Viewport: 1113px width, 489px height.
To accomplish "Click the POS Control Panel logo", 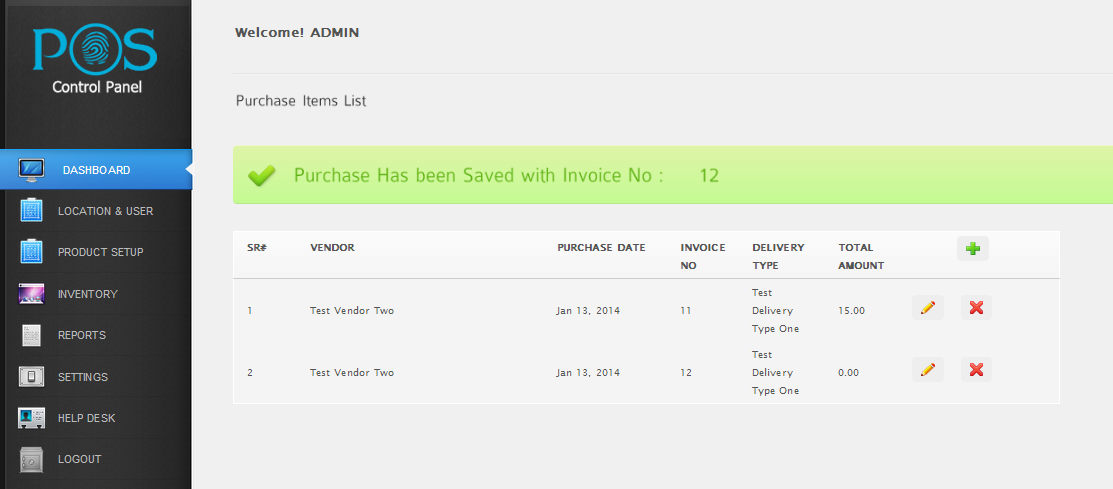I will [95, 60].
